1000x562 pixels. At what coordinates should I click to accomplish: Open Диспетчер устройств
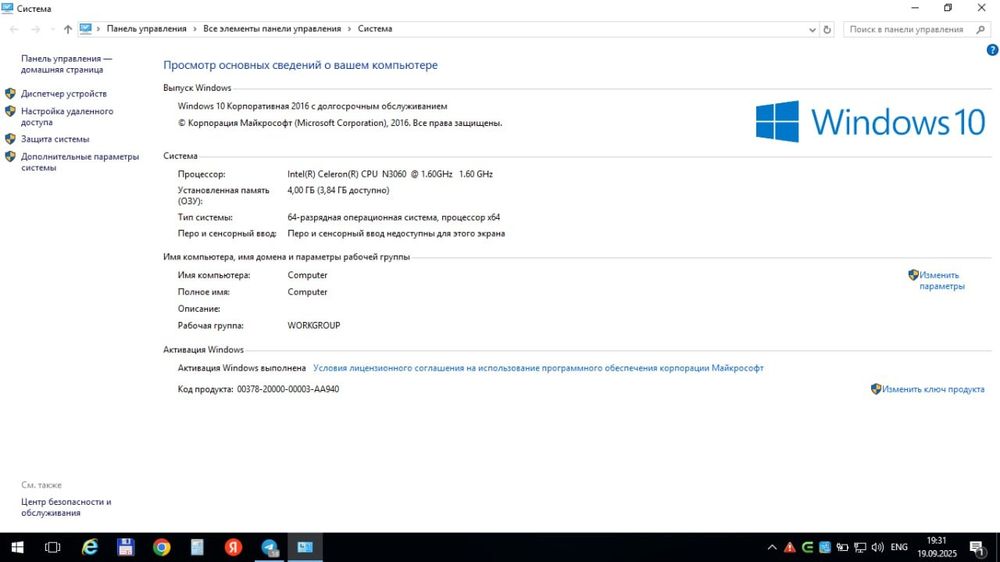click(64, 94)
